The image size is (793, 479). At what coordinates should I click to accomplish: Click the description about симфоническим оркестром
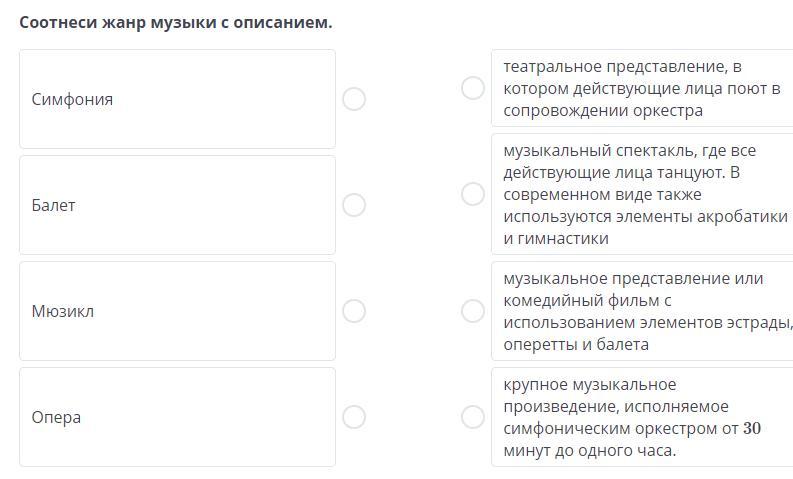pos(640,417)
